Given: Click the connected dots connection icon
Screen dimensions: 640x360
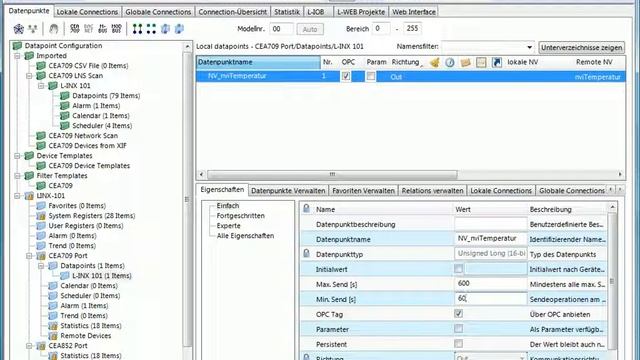Looking at the screenshot, I should pos(138,29).
